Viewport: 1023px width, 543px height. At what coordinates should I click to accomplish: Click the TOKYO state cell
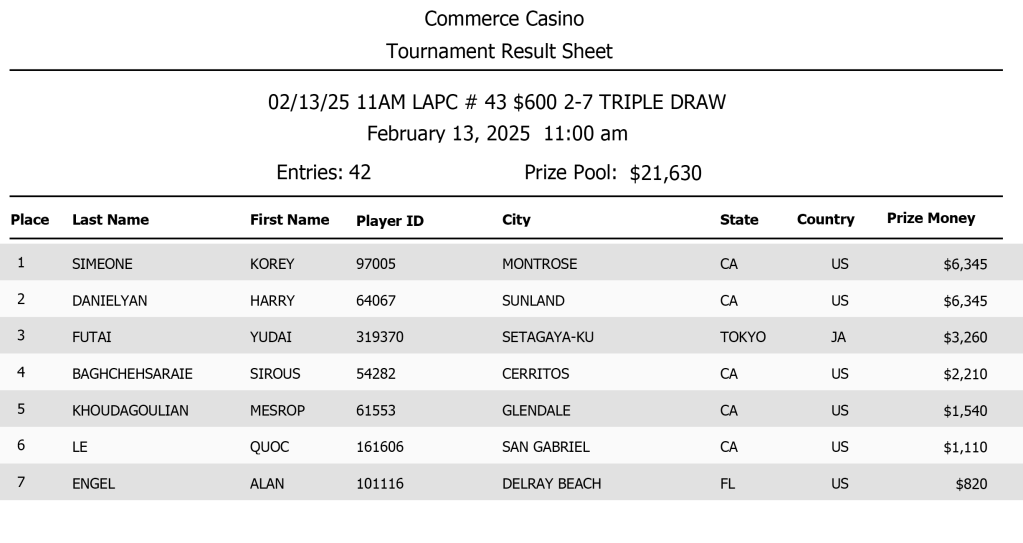tap(743, 337)
